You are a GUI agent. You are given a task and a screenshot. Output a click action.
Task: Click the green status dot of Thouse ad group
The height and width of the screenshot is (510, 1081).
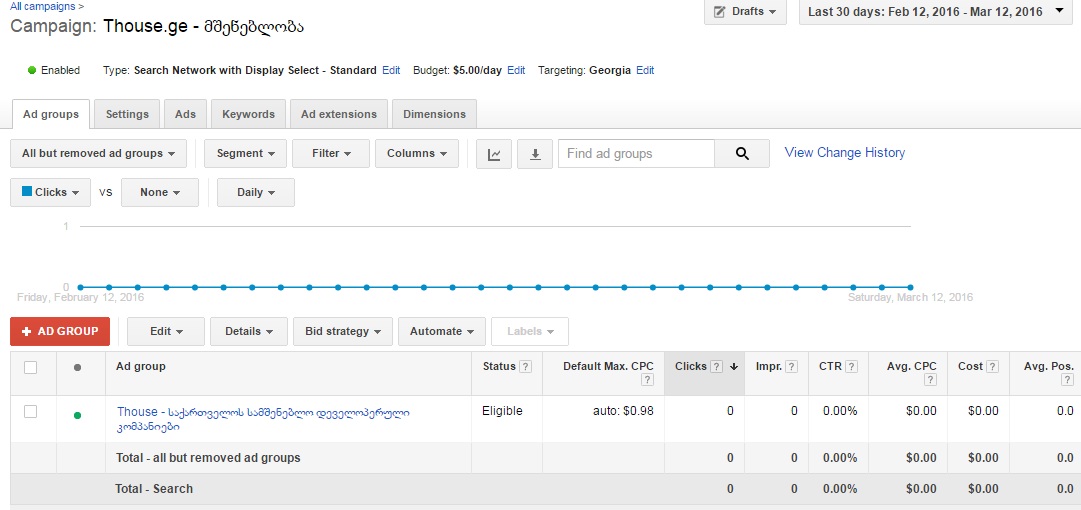(x=78, y=415)
